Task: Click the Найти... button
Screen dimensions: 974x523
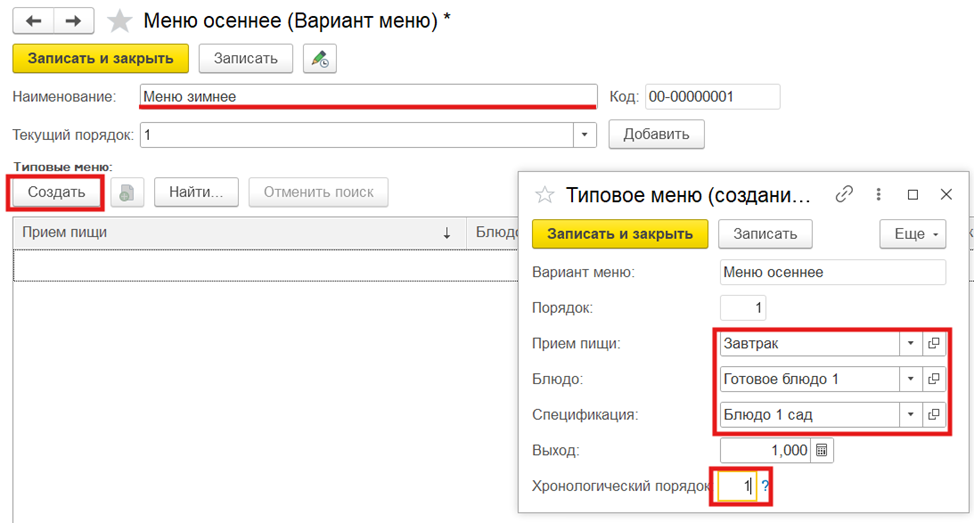Action: [196, 193]
